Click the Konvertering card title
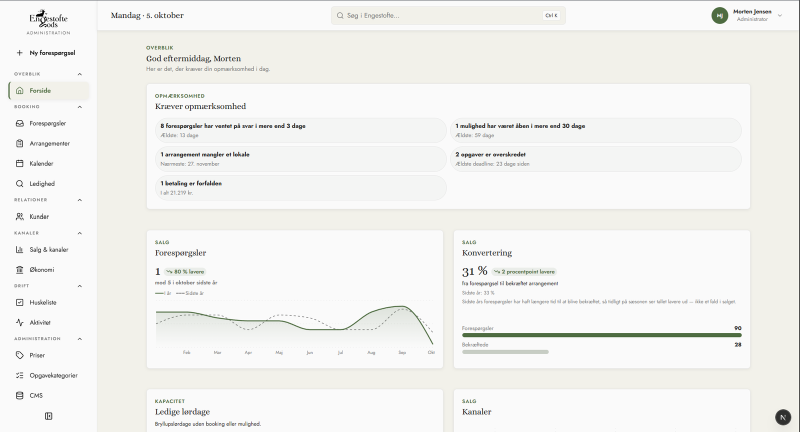This screenshot has width=800, height=432. [x=487, y=253]
